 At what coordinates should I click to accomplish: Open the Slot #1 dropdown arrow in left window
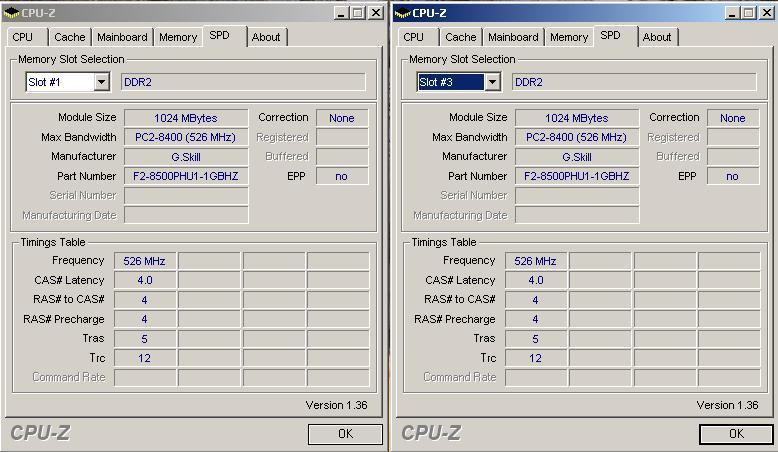[102, 82]
